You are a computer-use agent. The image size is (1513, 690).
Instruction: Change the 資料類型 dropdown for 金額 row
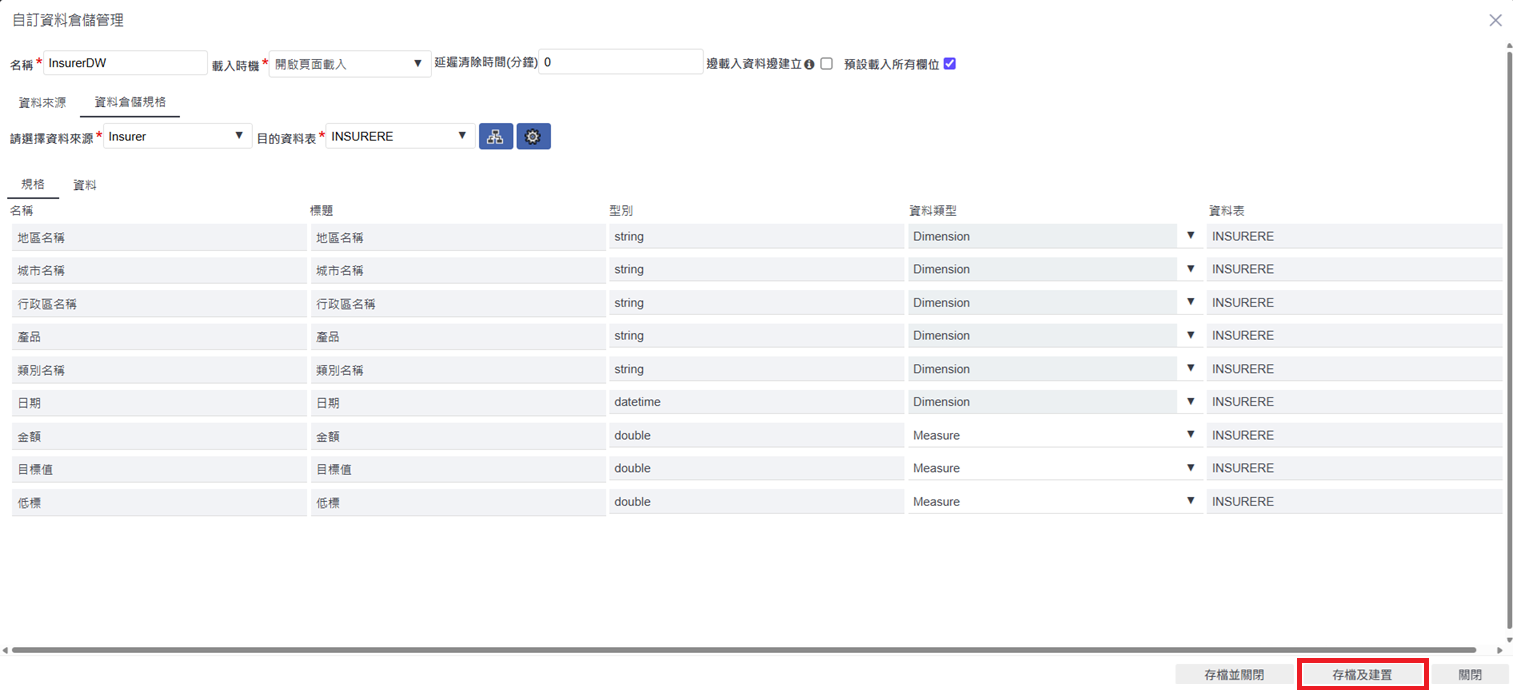1054,435
